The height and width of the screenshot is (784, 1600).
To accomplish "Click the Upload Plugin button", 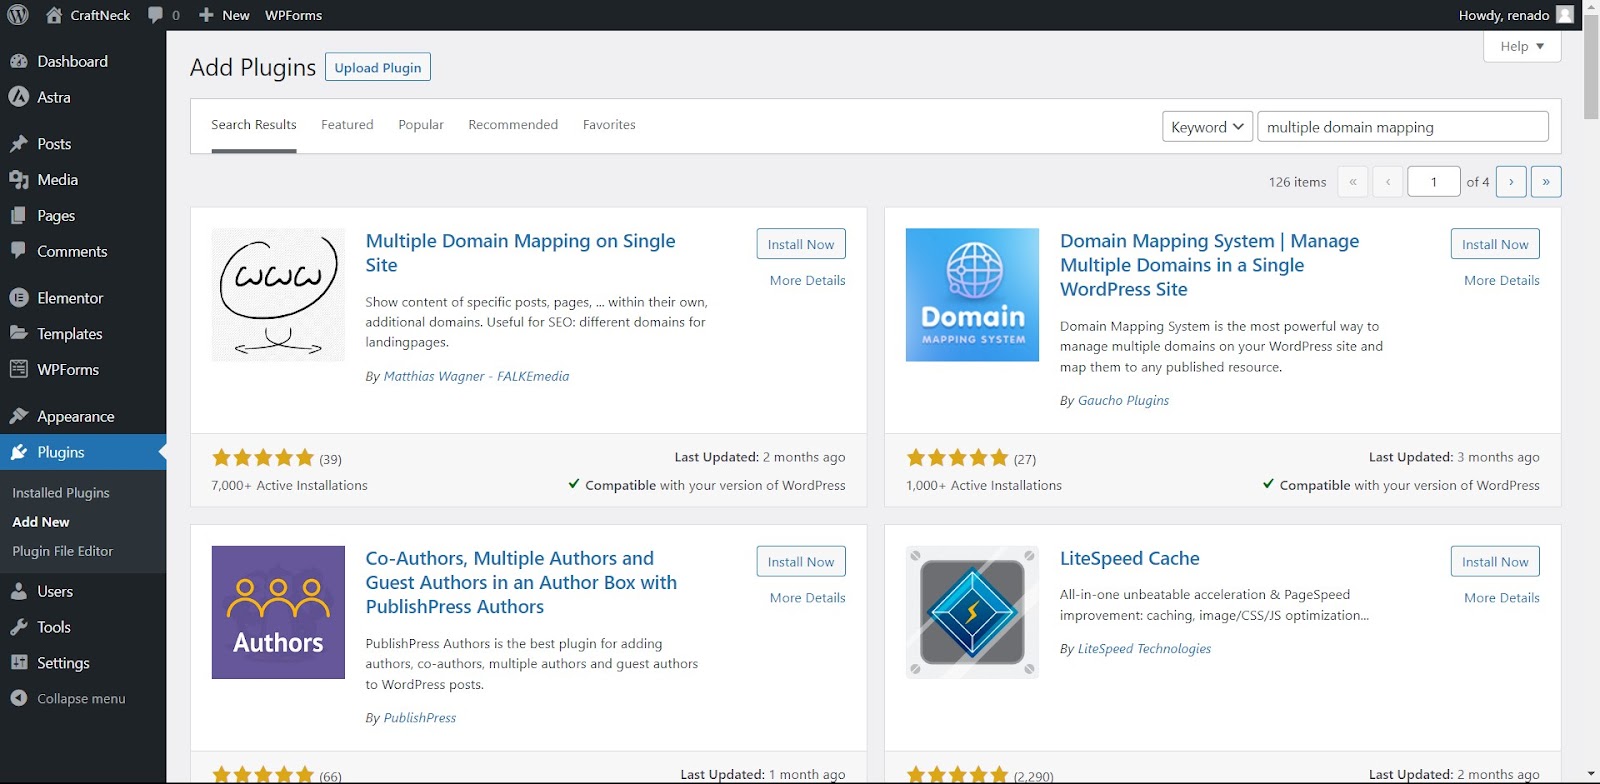I will click(x=378, y=67).
